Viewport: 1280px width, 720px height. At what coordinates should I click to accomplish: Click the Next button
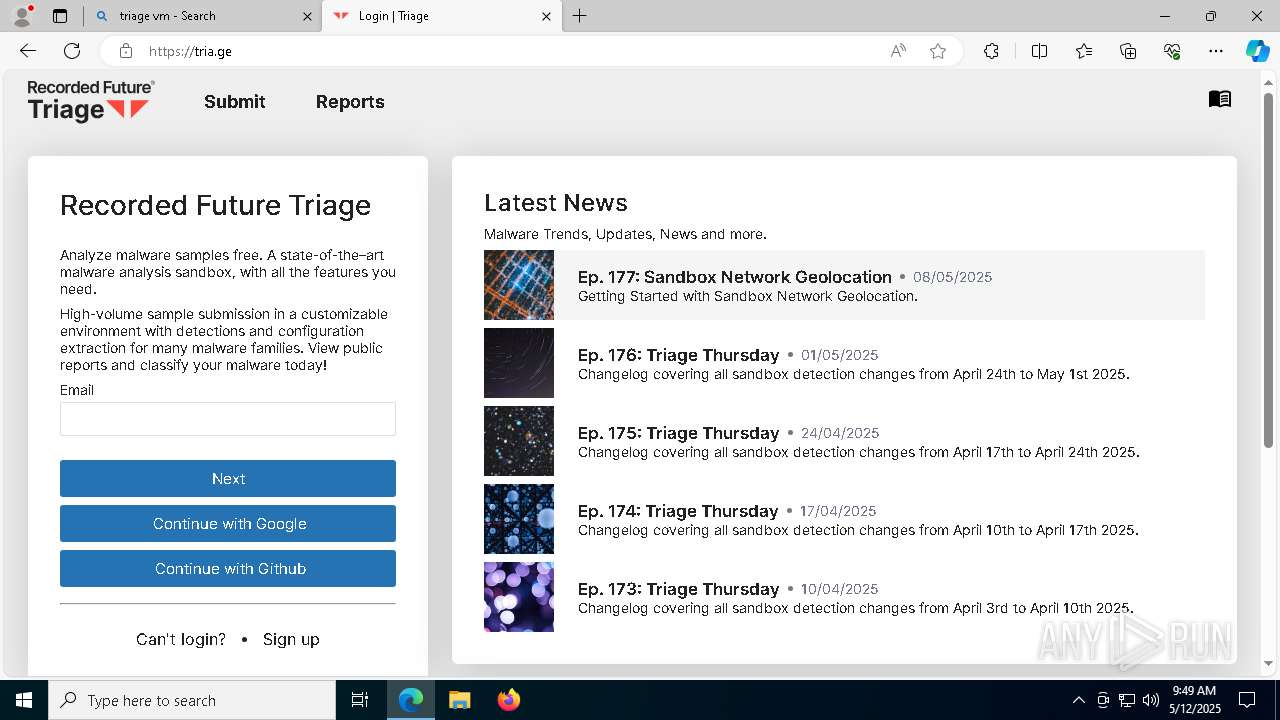[228, 479]
